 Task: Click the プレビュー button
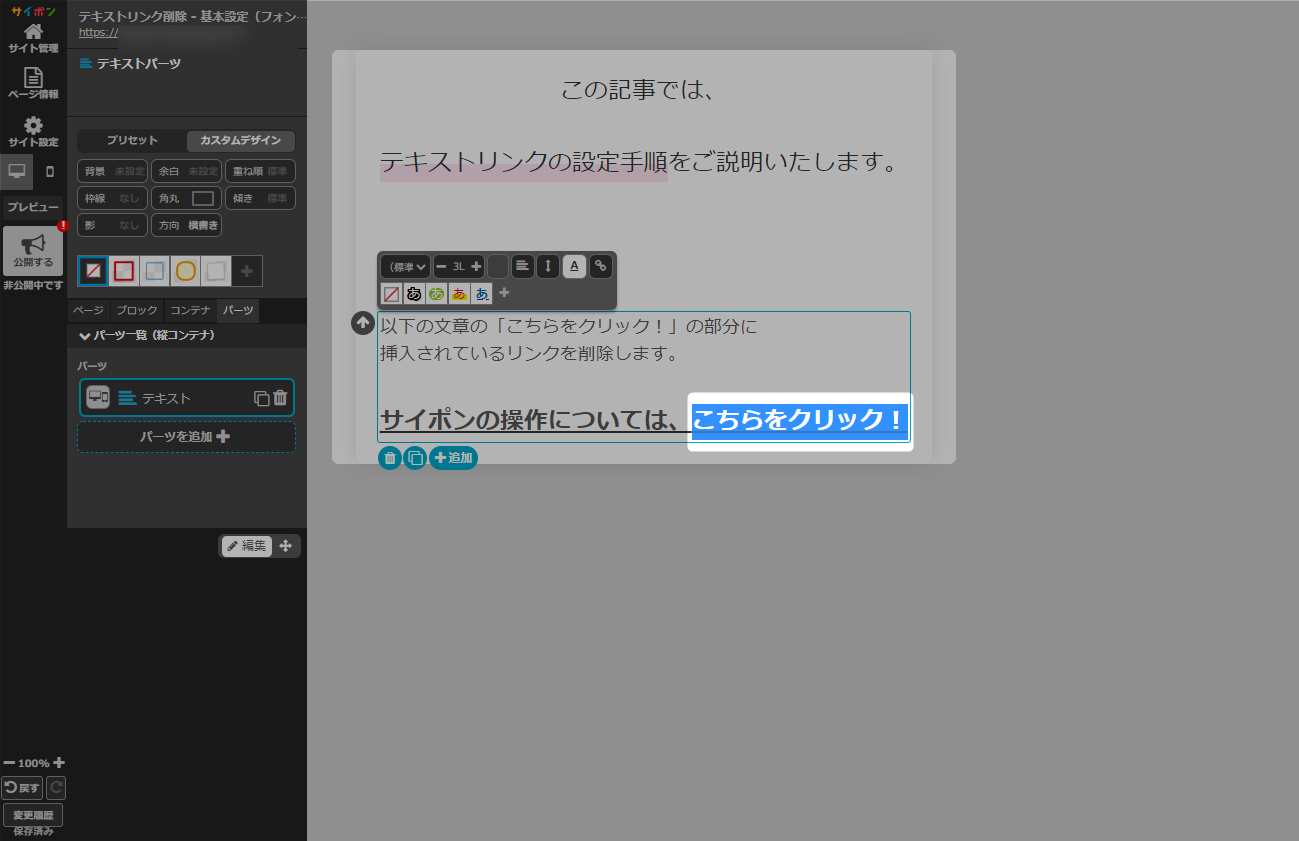33,207
